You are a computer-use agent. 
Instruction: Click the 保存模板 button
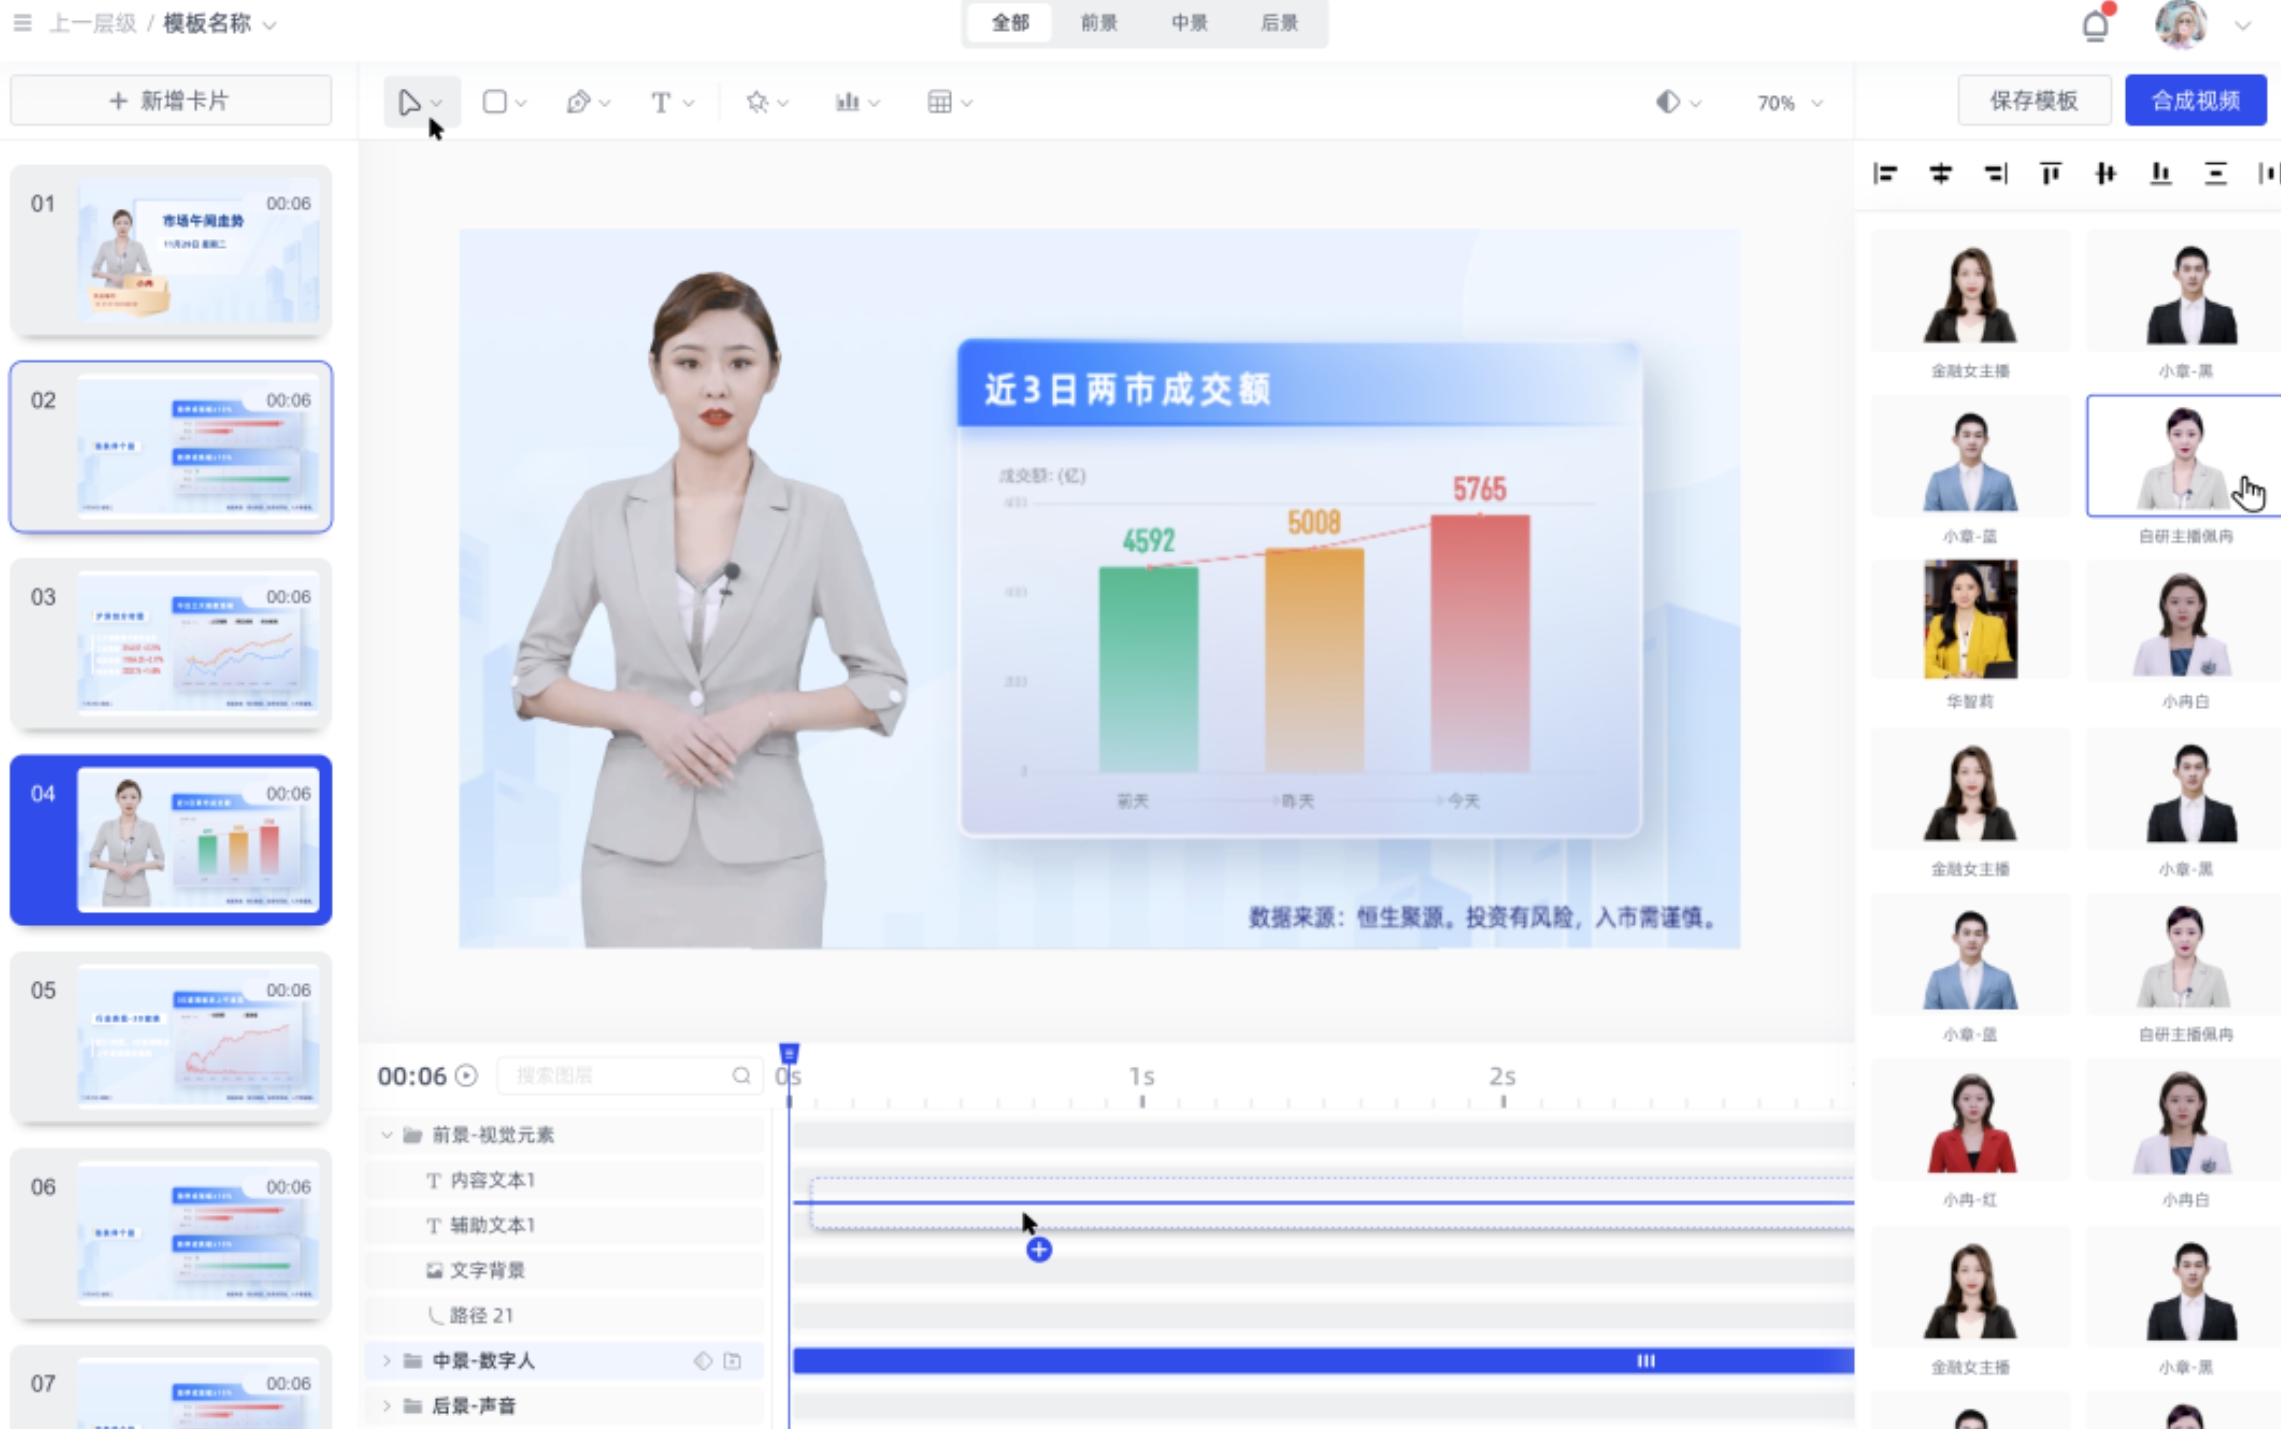[2034, 101]
